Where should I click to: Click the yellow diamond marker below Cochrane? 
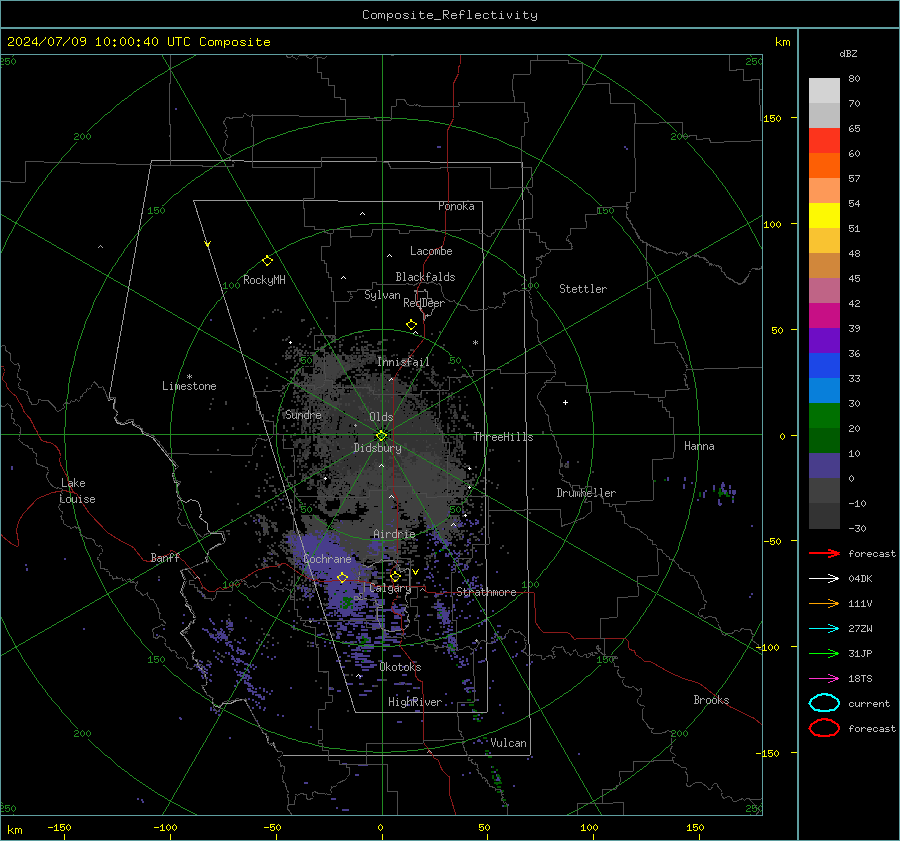[x=343, y=578]
